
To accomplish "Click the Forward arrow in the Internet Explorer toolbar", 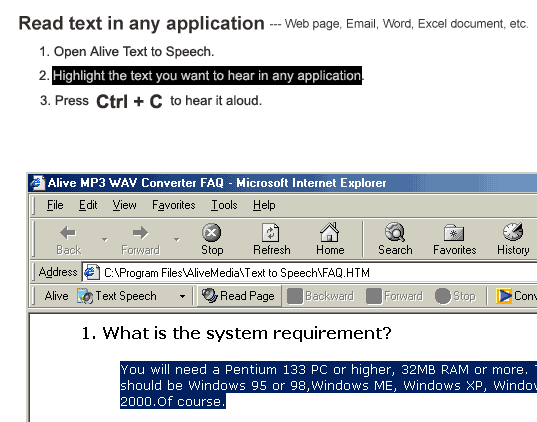I will coord(140,233).
